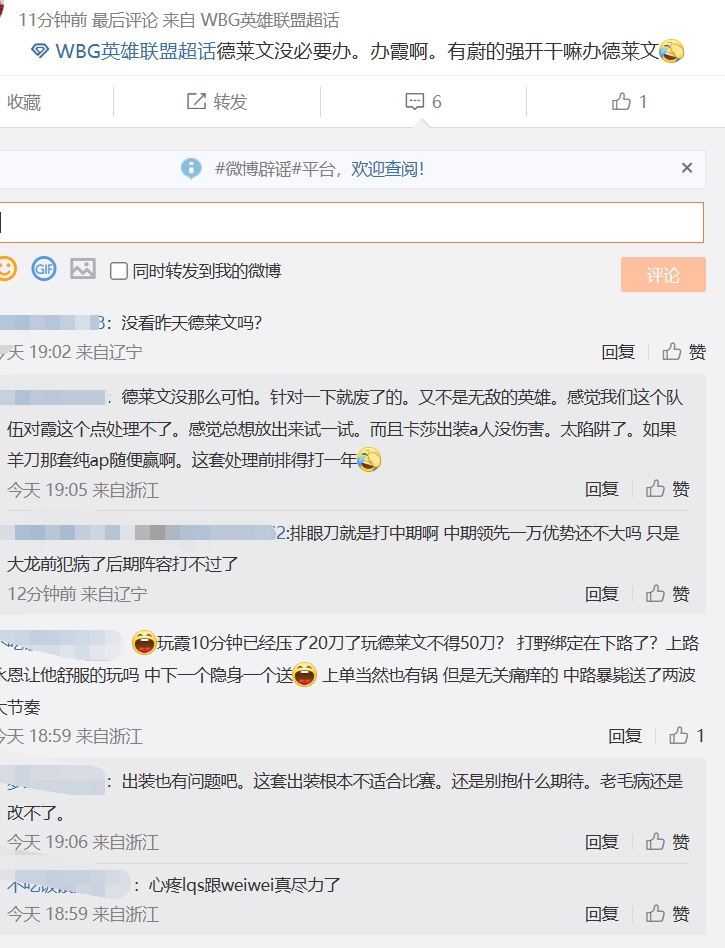Close the 微博辟谣 notice banner
725x948 pixels.
[x=687, y=168]
